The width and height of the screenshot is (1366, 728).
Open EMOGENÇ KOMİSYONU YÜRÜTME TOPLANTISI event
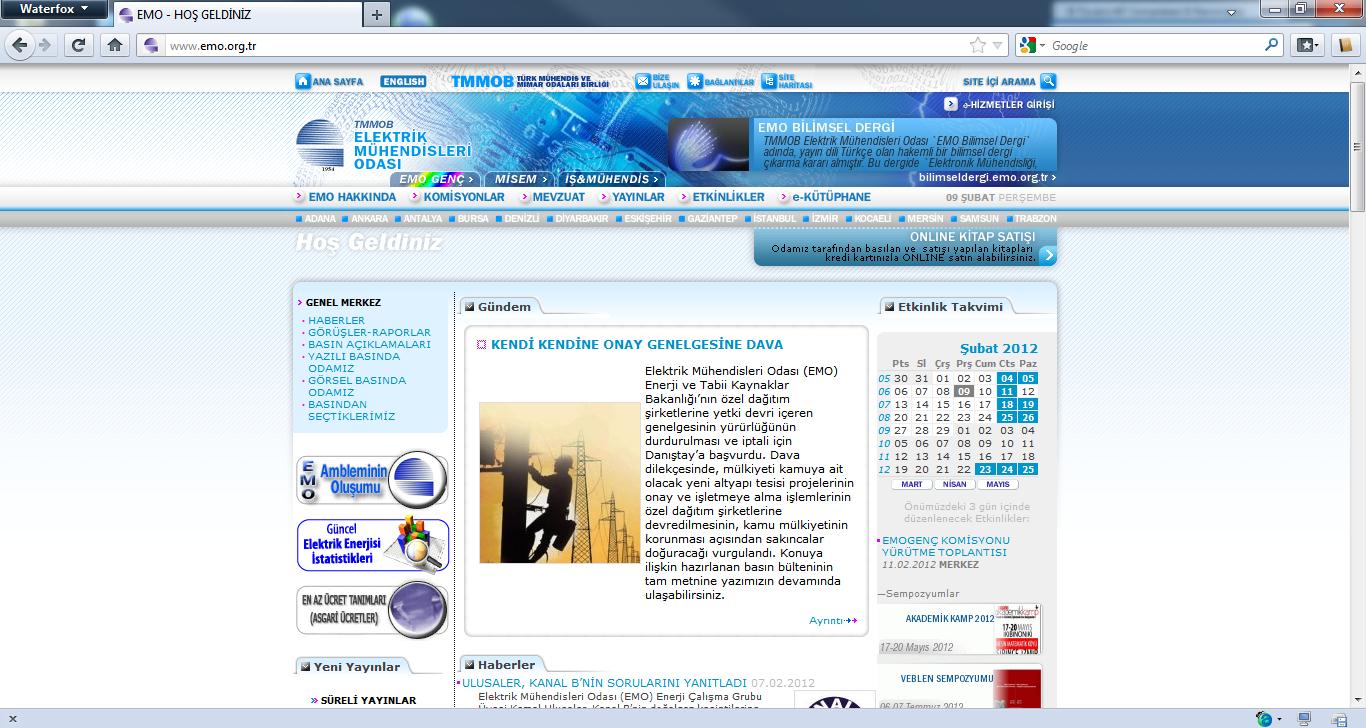pos(945,546)
